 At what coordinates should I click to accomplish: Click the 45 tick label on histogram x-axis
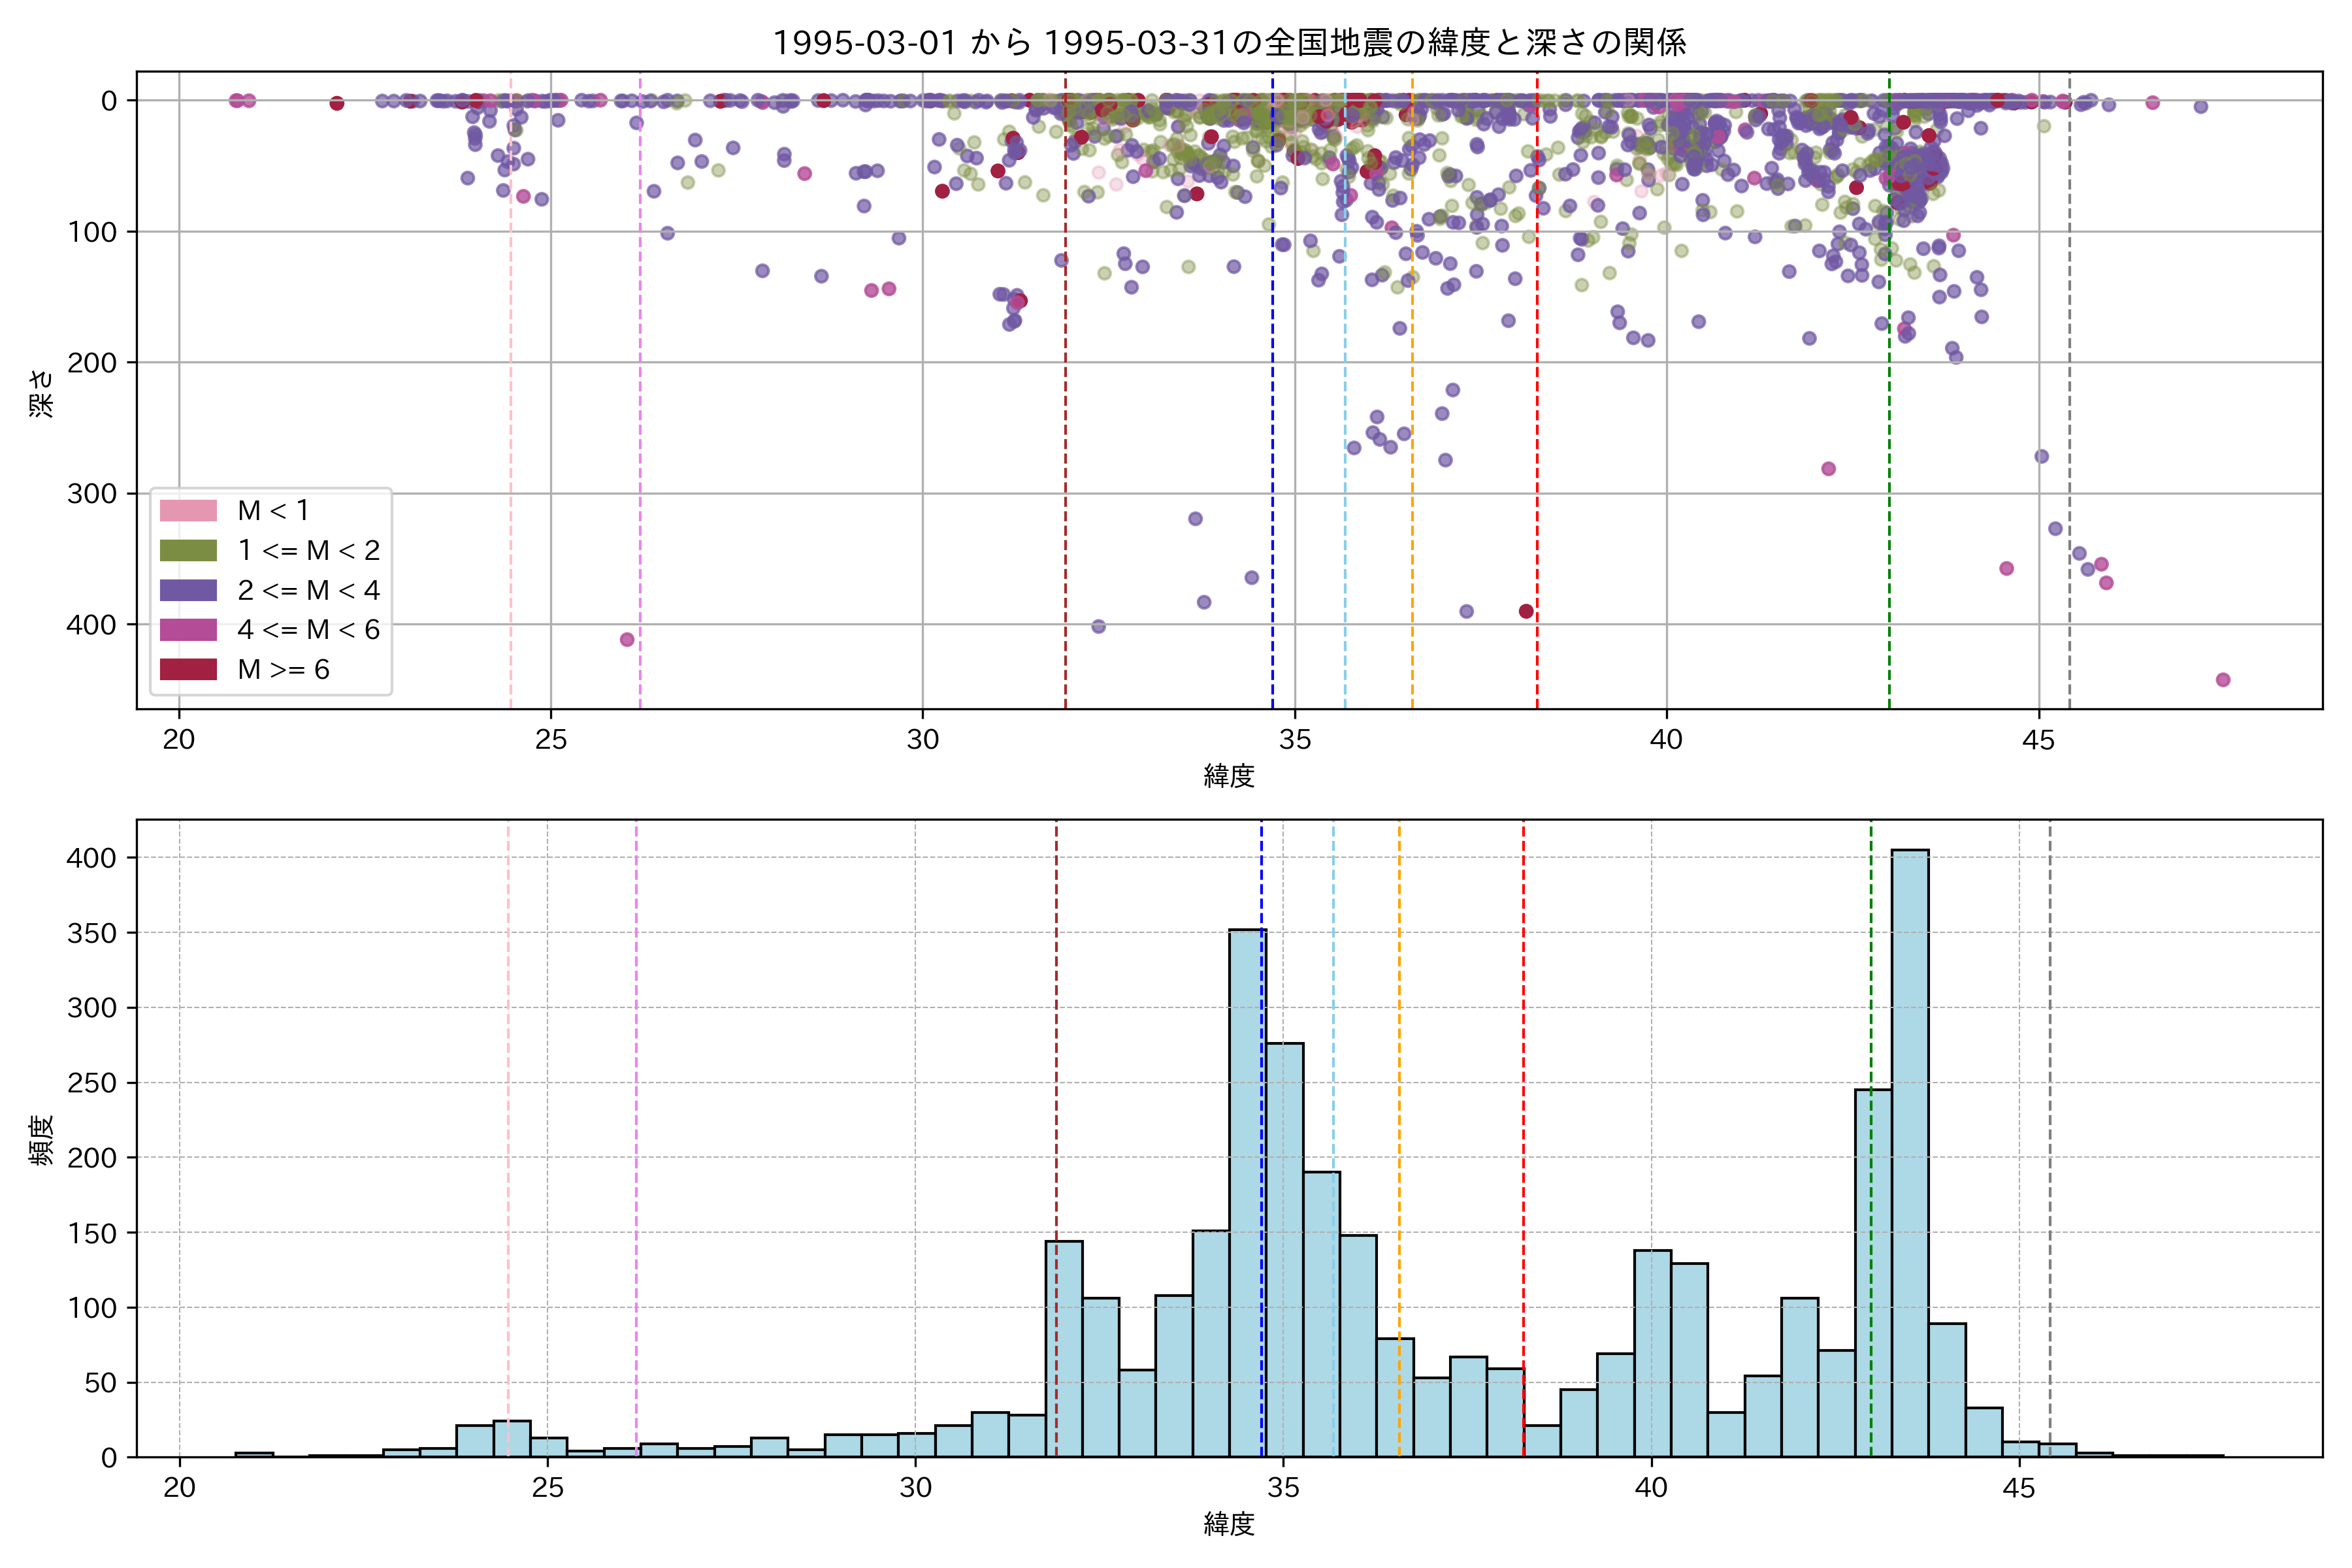coord(2019,1488)
